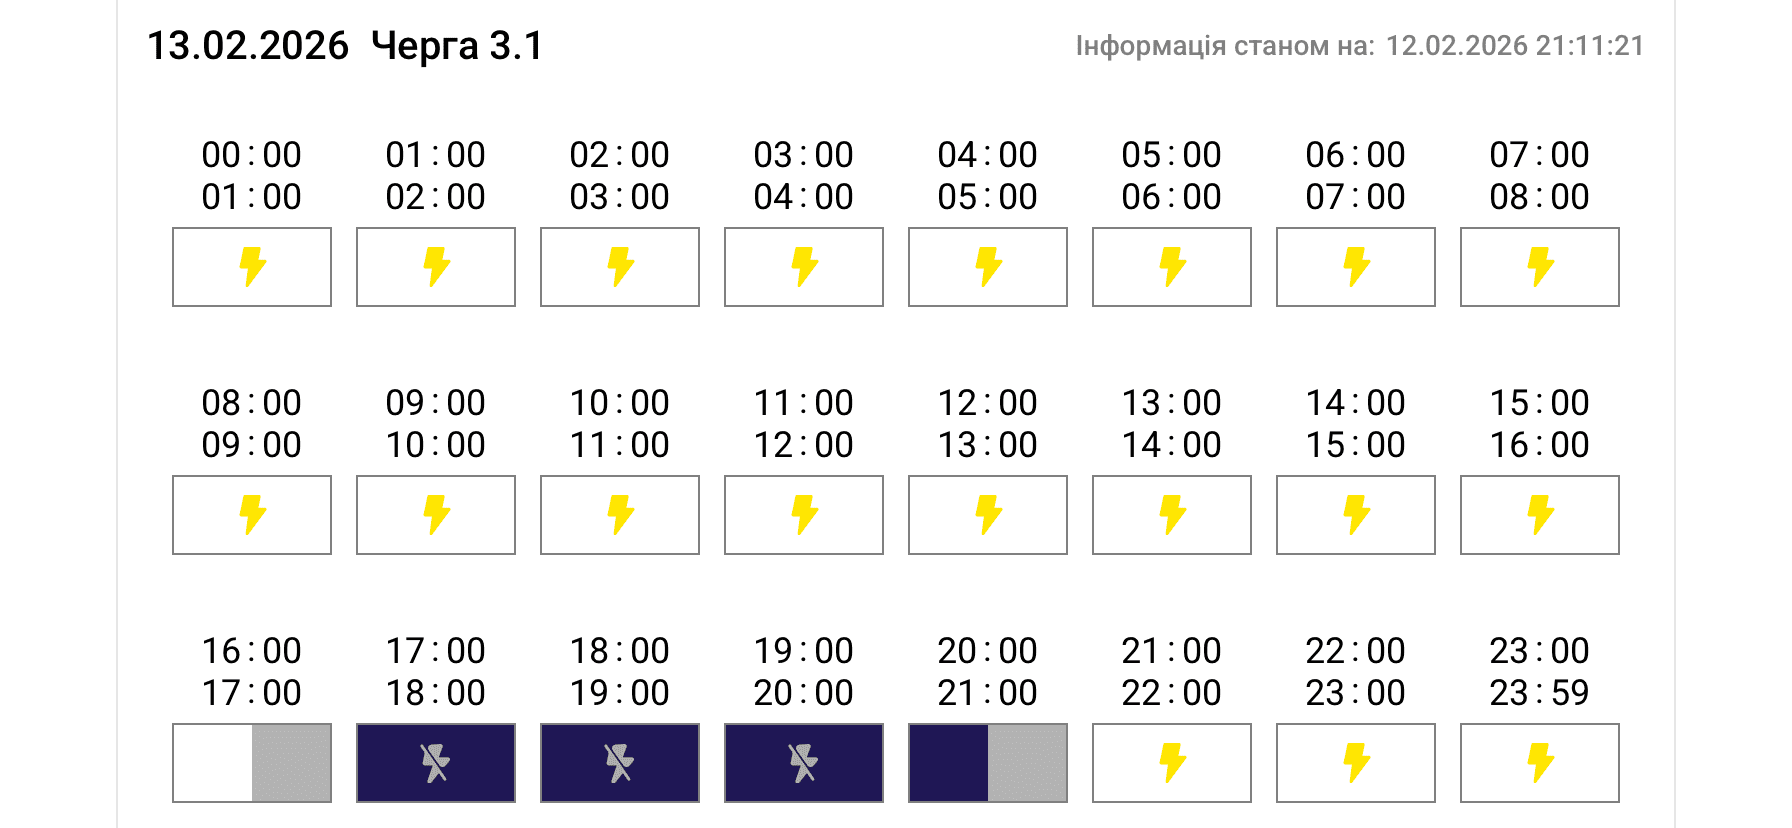The image size is (1792, 828).
Task: Select the power-on cell for 07:00-08:00
Action: point(1540,267)
